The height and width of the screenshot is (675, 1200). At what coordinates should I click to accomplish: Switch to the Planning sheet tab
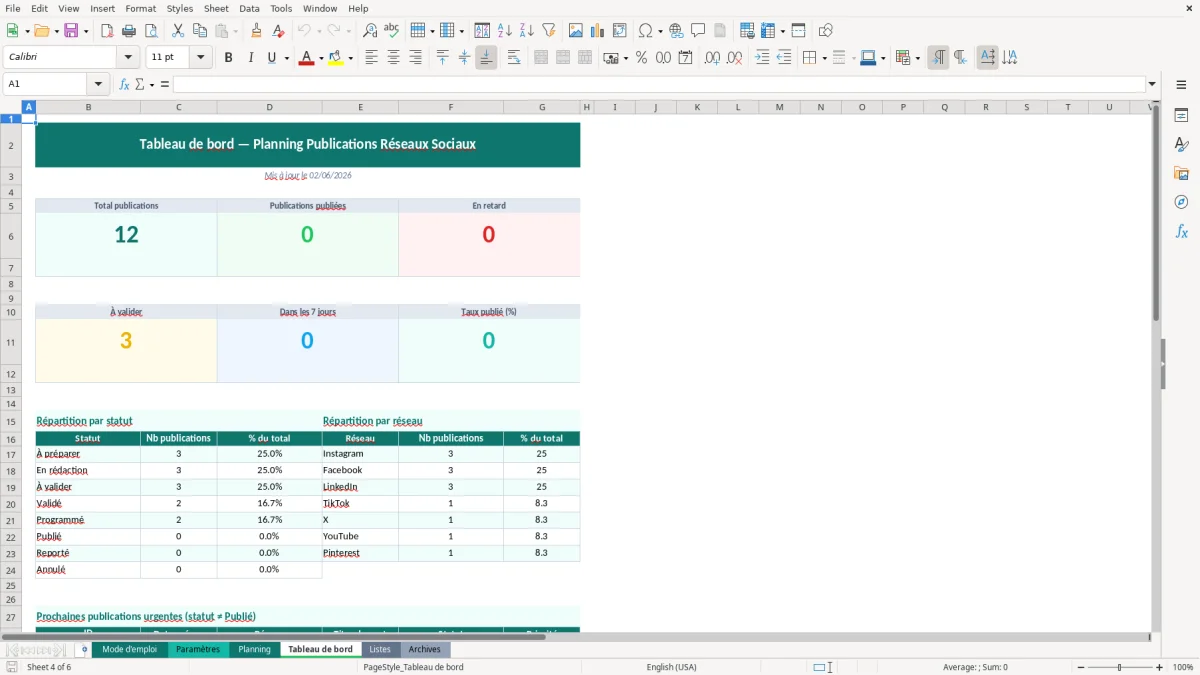(x=254, y=649)
